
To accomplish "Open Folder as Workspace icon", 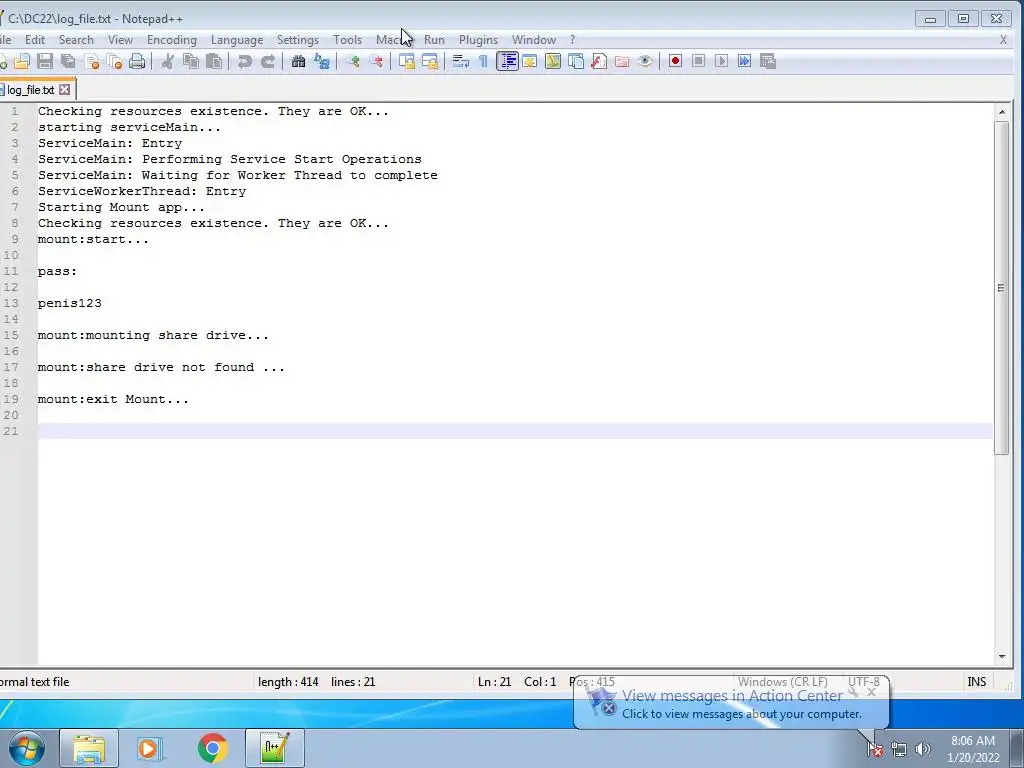I will (x=622, y=61).
